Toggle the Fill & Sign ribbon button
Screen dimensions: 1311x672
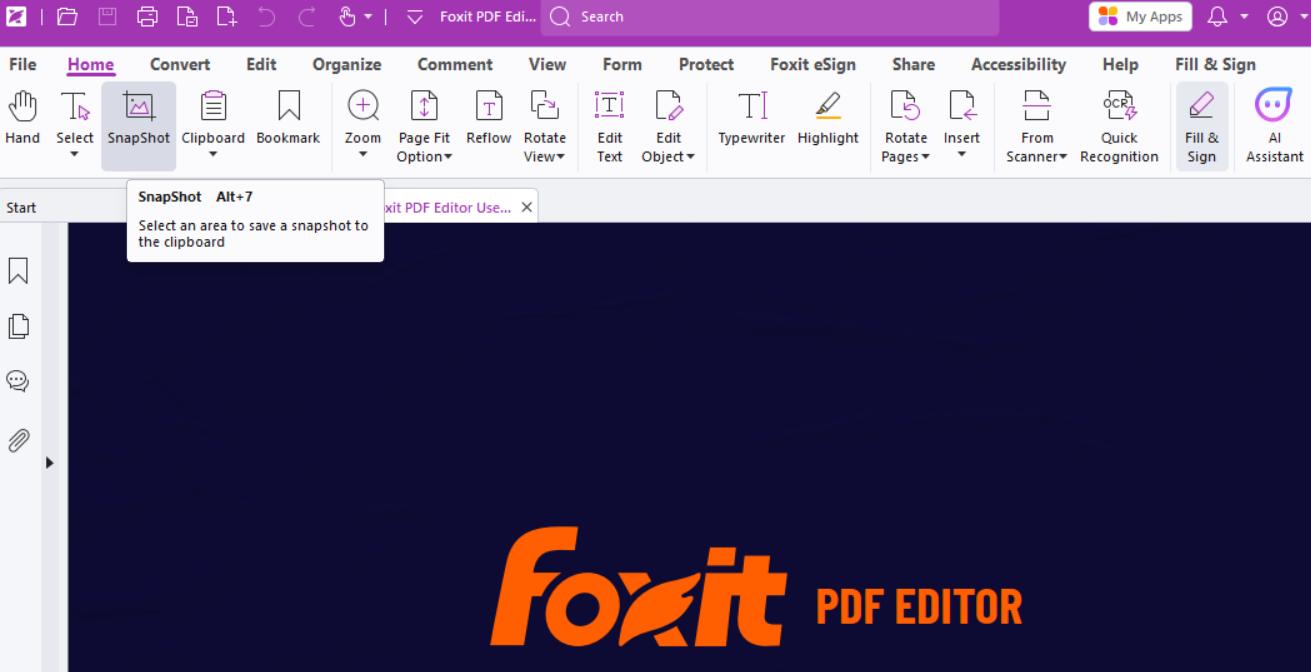pyautogui.click(x=1201, y=126)
